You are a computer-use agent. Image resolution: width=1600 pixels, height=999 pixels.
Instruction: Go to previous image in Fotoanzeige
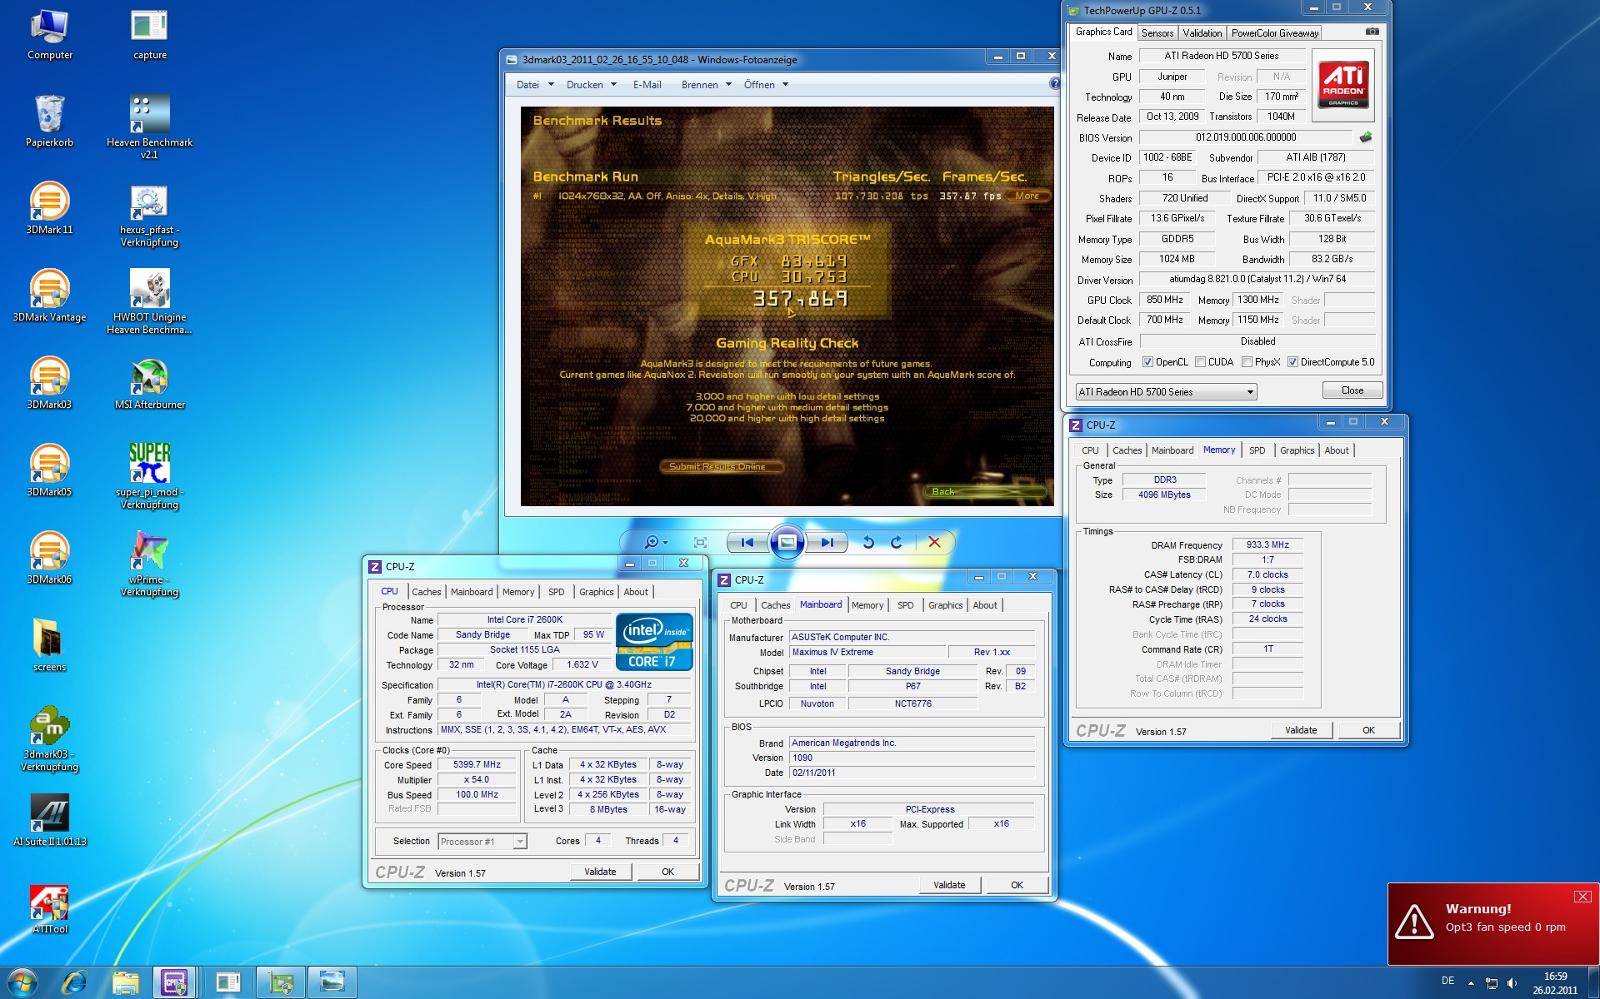tap(747, 542)
